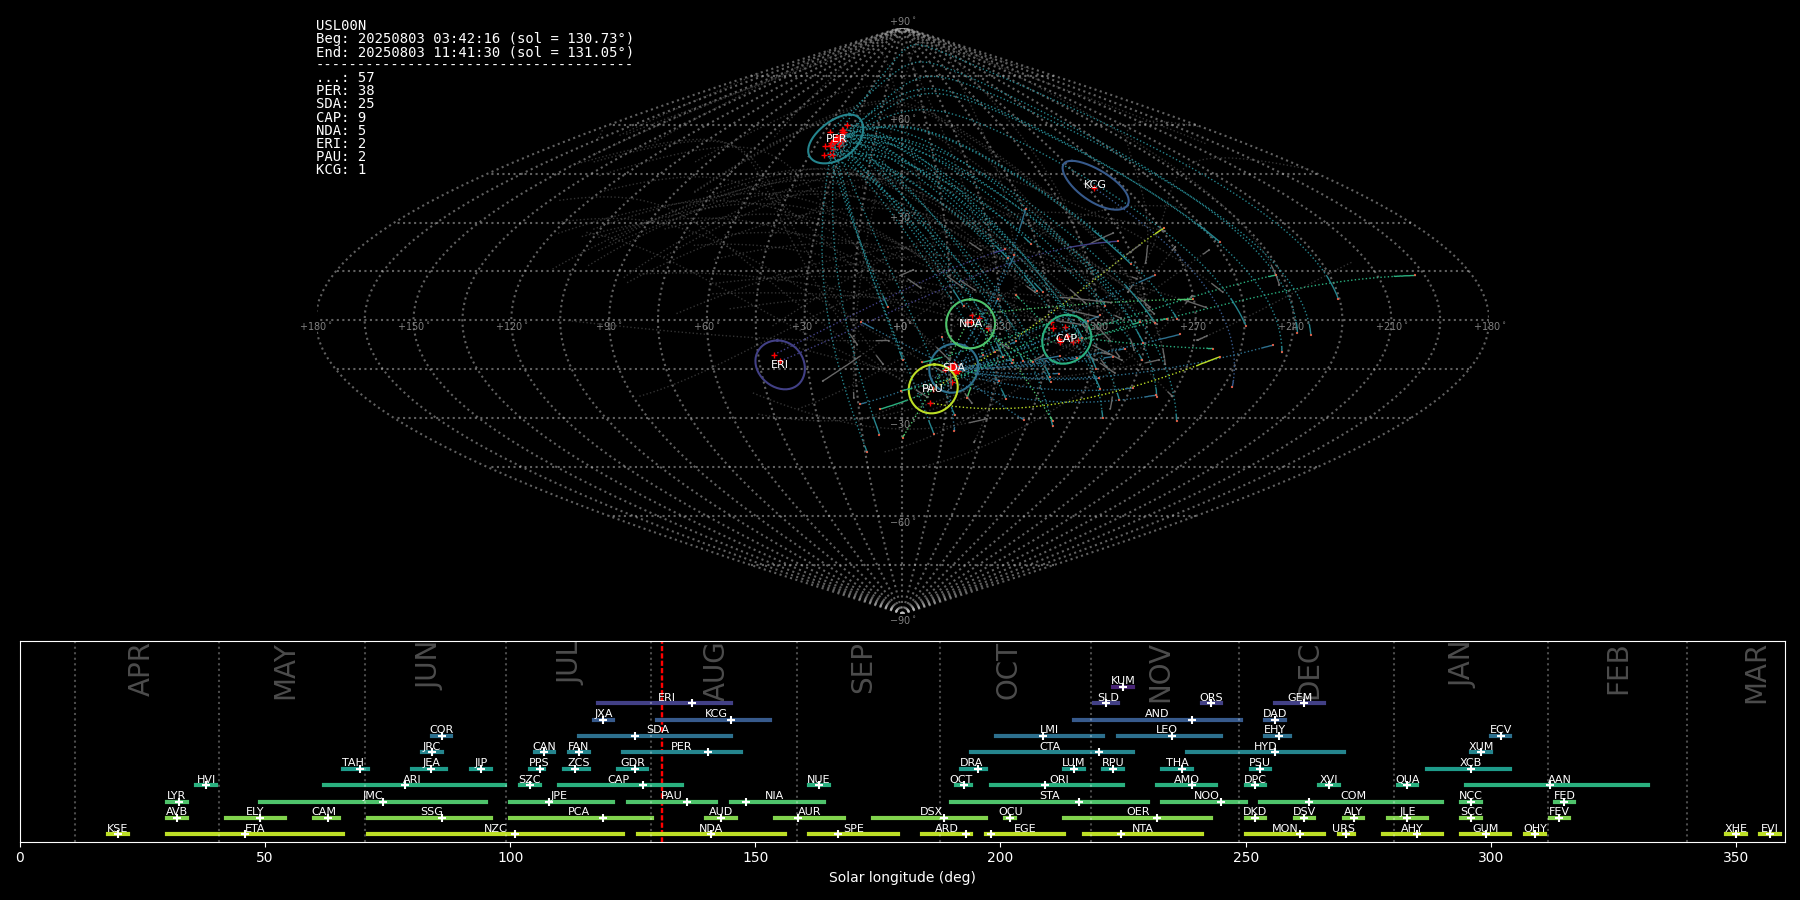Click the AAN shower bar in timeline
1800x900 pixels.
pyautogui.click(x=1557, y=785)
